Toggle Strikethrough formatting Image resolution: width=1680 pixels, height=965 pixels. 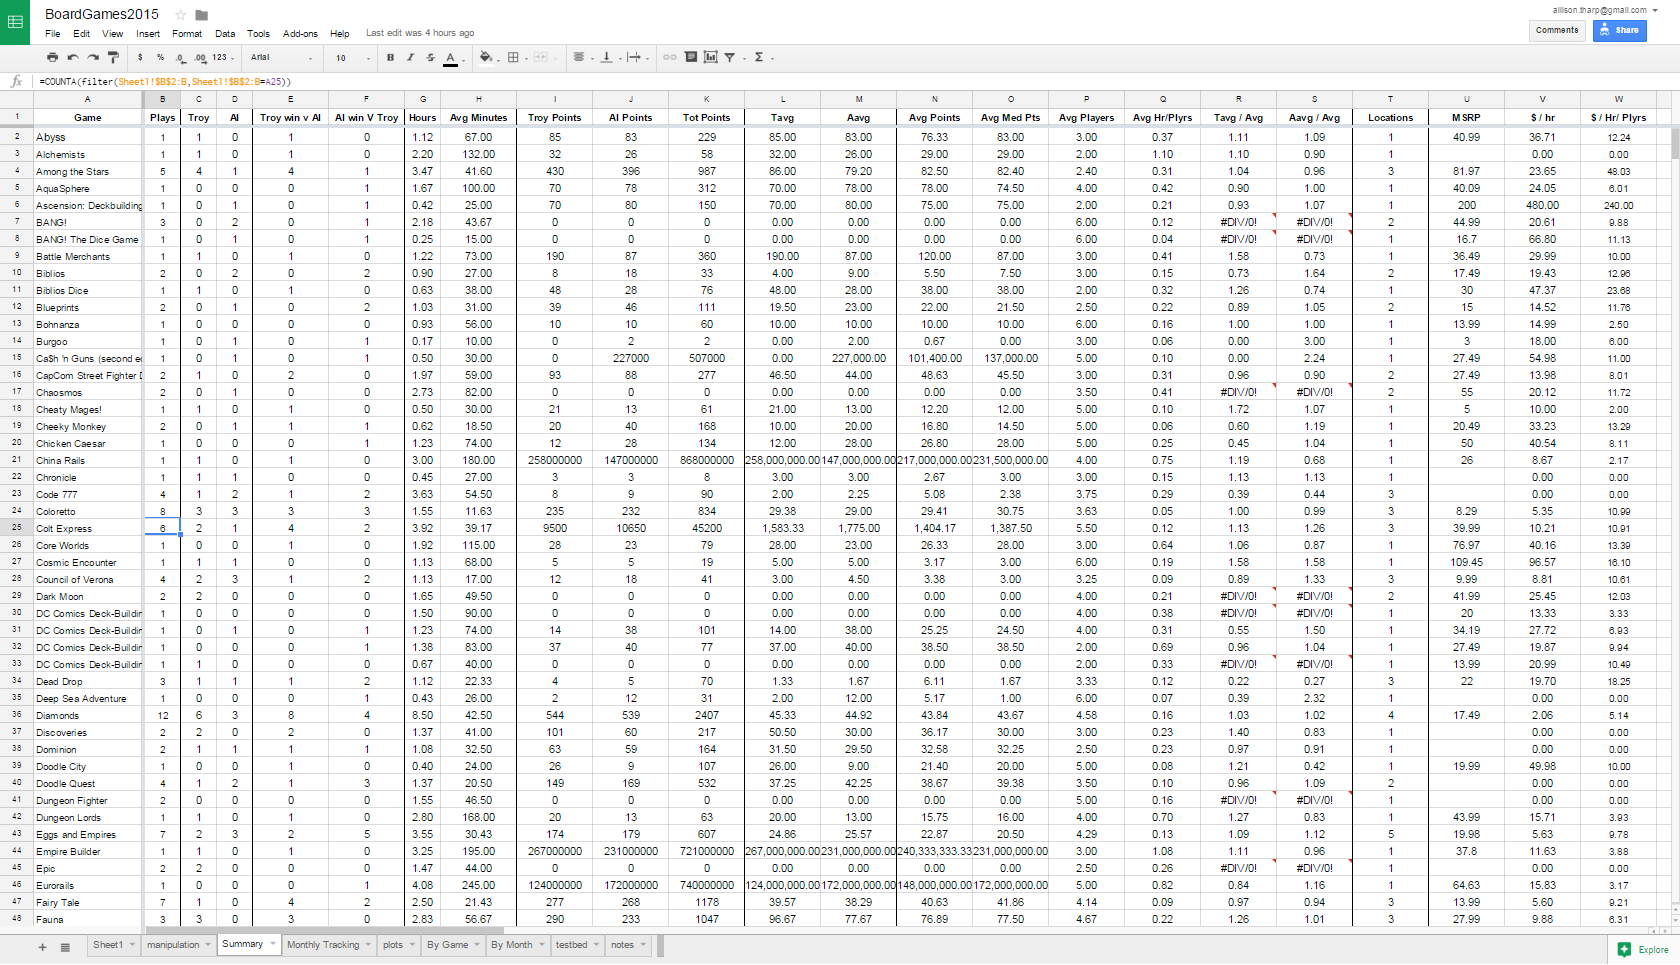coord(430,57)
